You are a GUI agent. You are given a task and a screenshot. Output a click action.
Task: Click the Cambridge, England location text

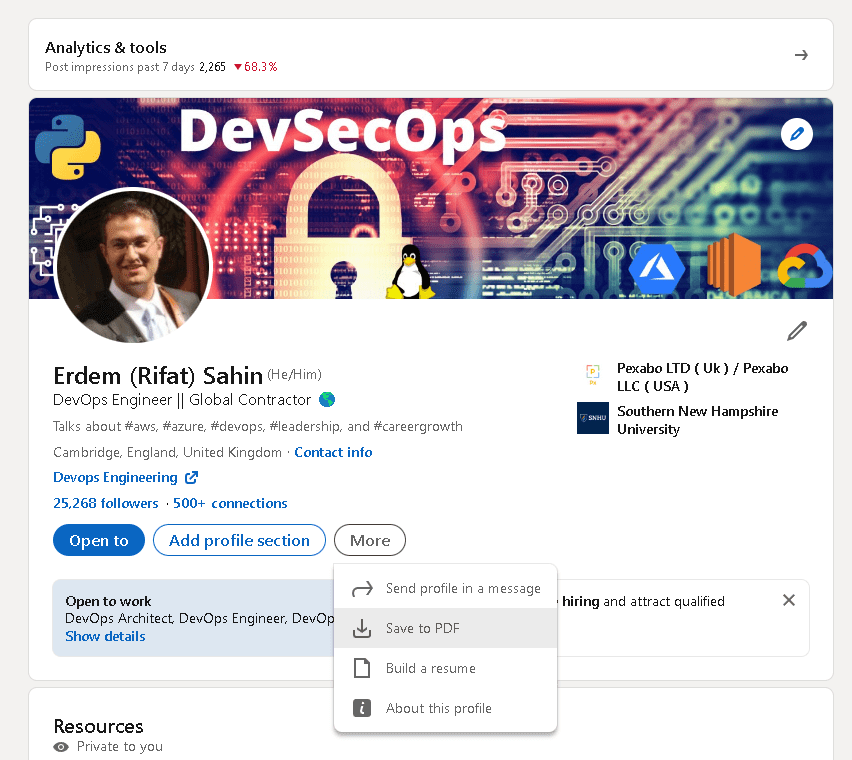coord(167,452)
